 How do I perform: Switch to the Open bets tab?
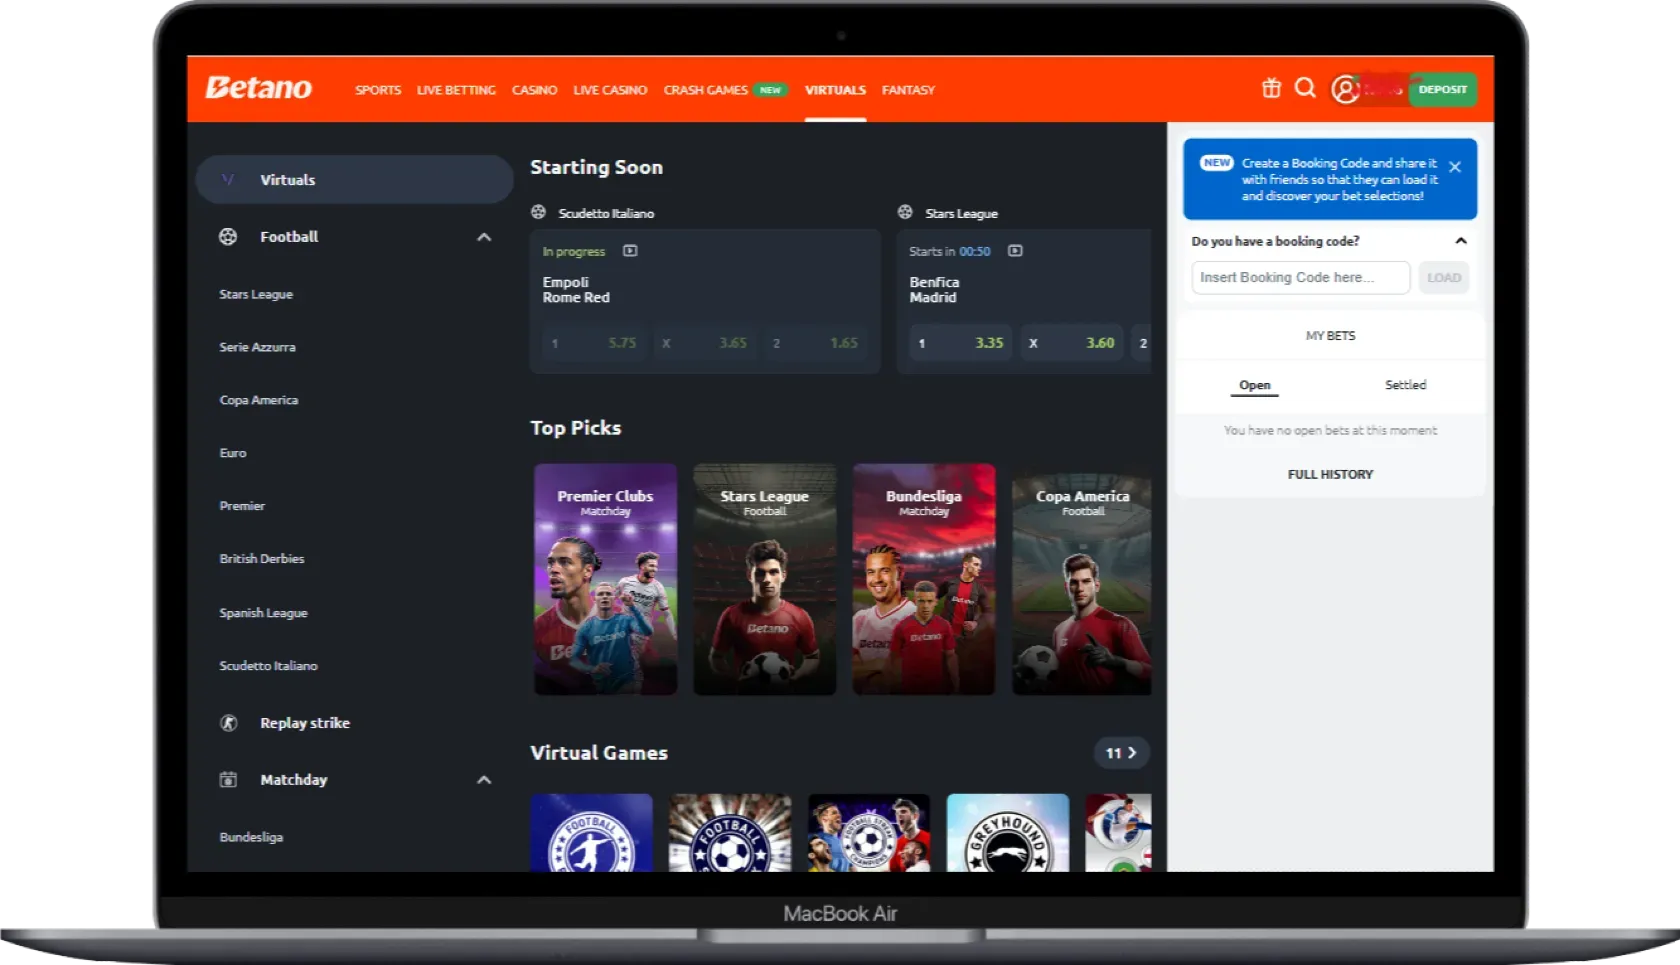pos(1254,385)
